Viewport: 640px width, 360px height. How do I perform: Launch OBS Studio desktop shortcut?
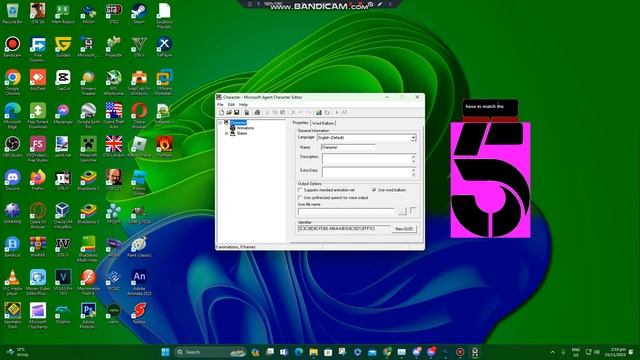point(12,147)
